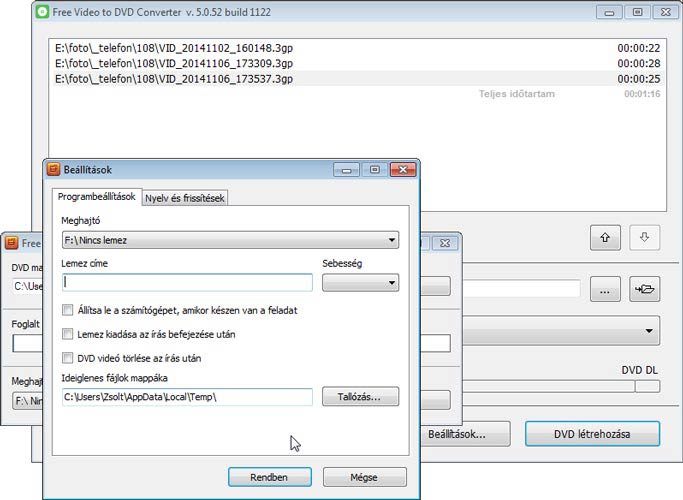Click the Lemez címe text field
This screenshot has width=683, height=500.
(187, 283)
